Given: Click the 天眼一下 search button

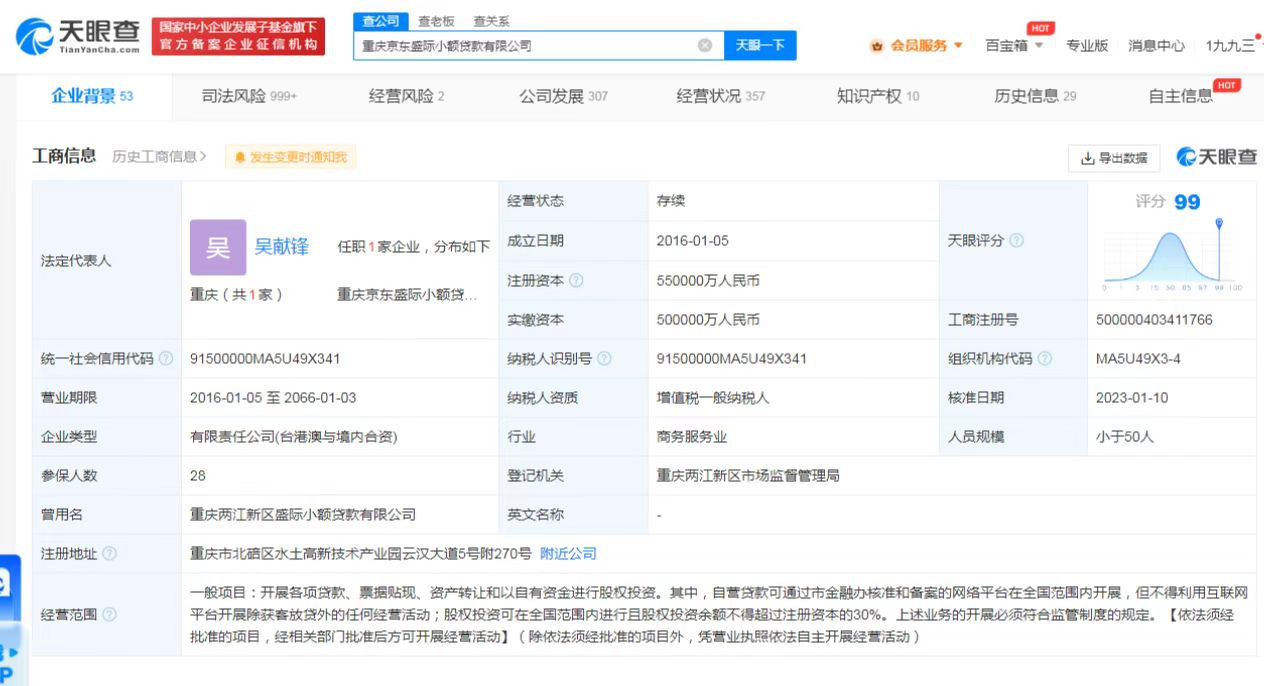Looking at the screenshot, I should (x=760, y=45).
